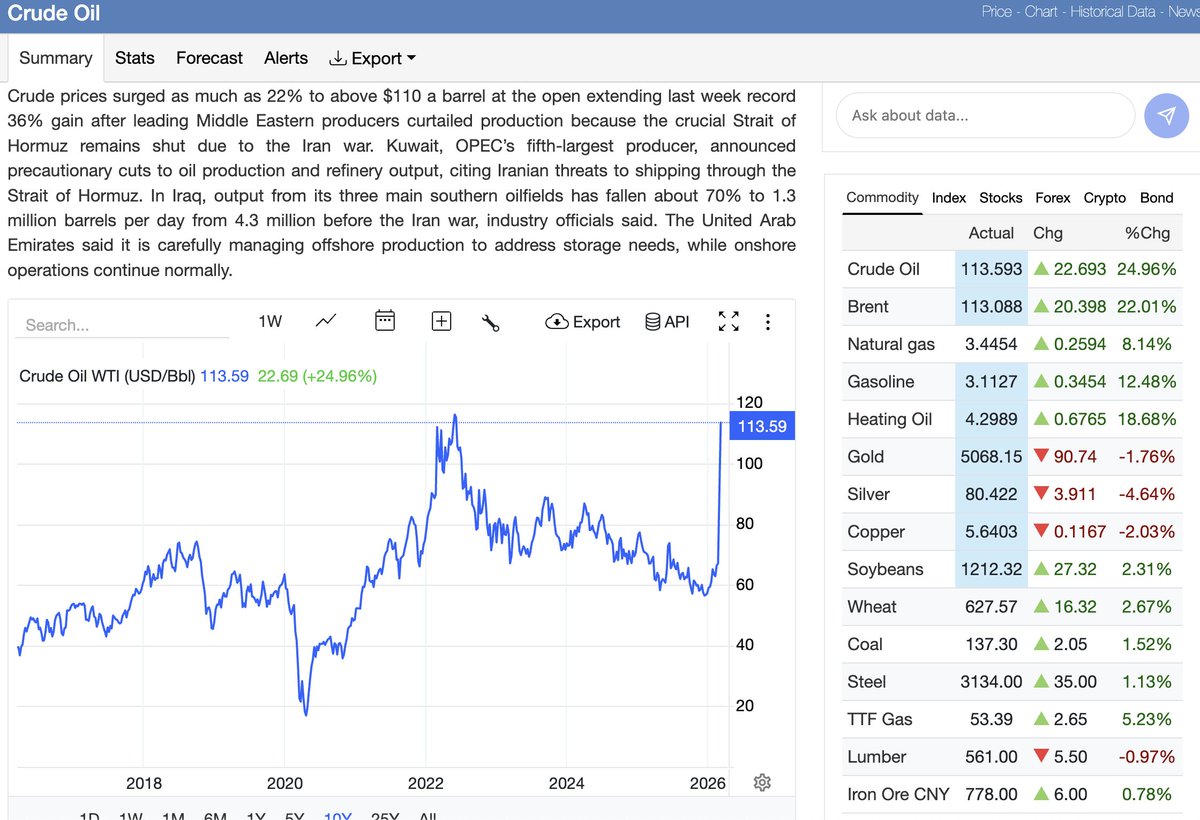The height and width of the screenshot is (820, 1200).
Task: Open the Alerts tab
Action: (x=286, y=58)
